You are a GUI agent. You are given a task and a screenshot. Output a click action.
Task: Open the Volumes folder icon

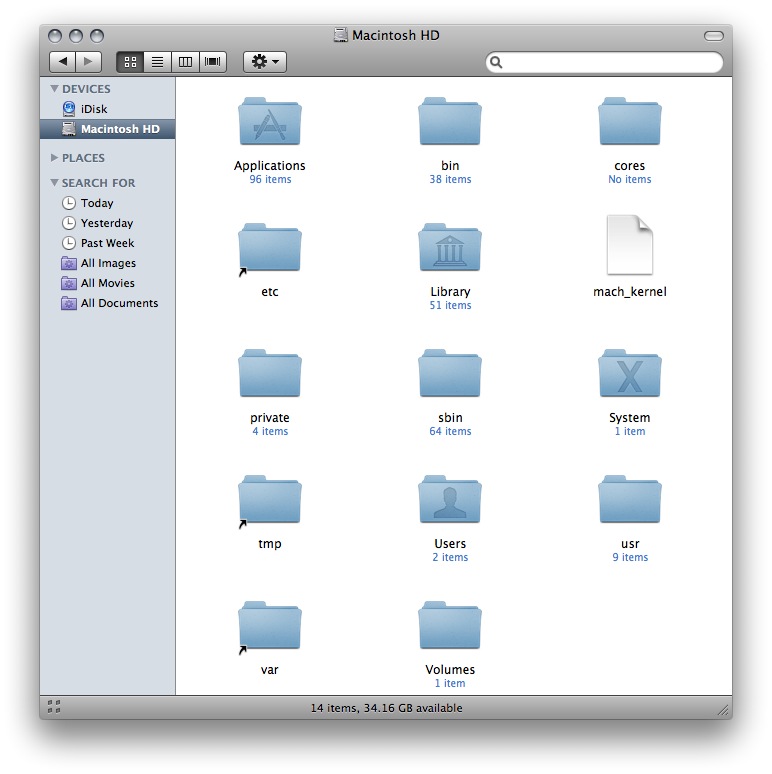click(450, 625)
